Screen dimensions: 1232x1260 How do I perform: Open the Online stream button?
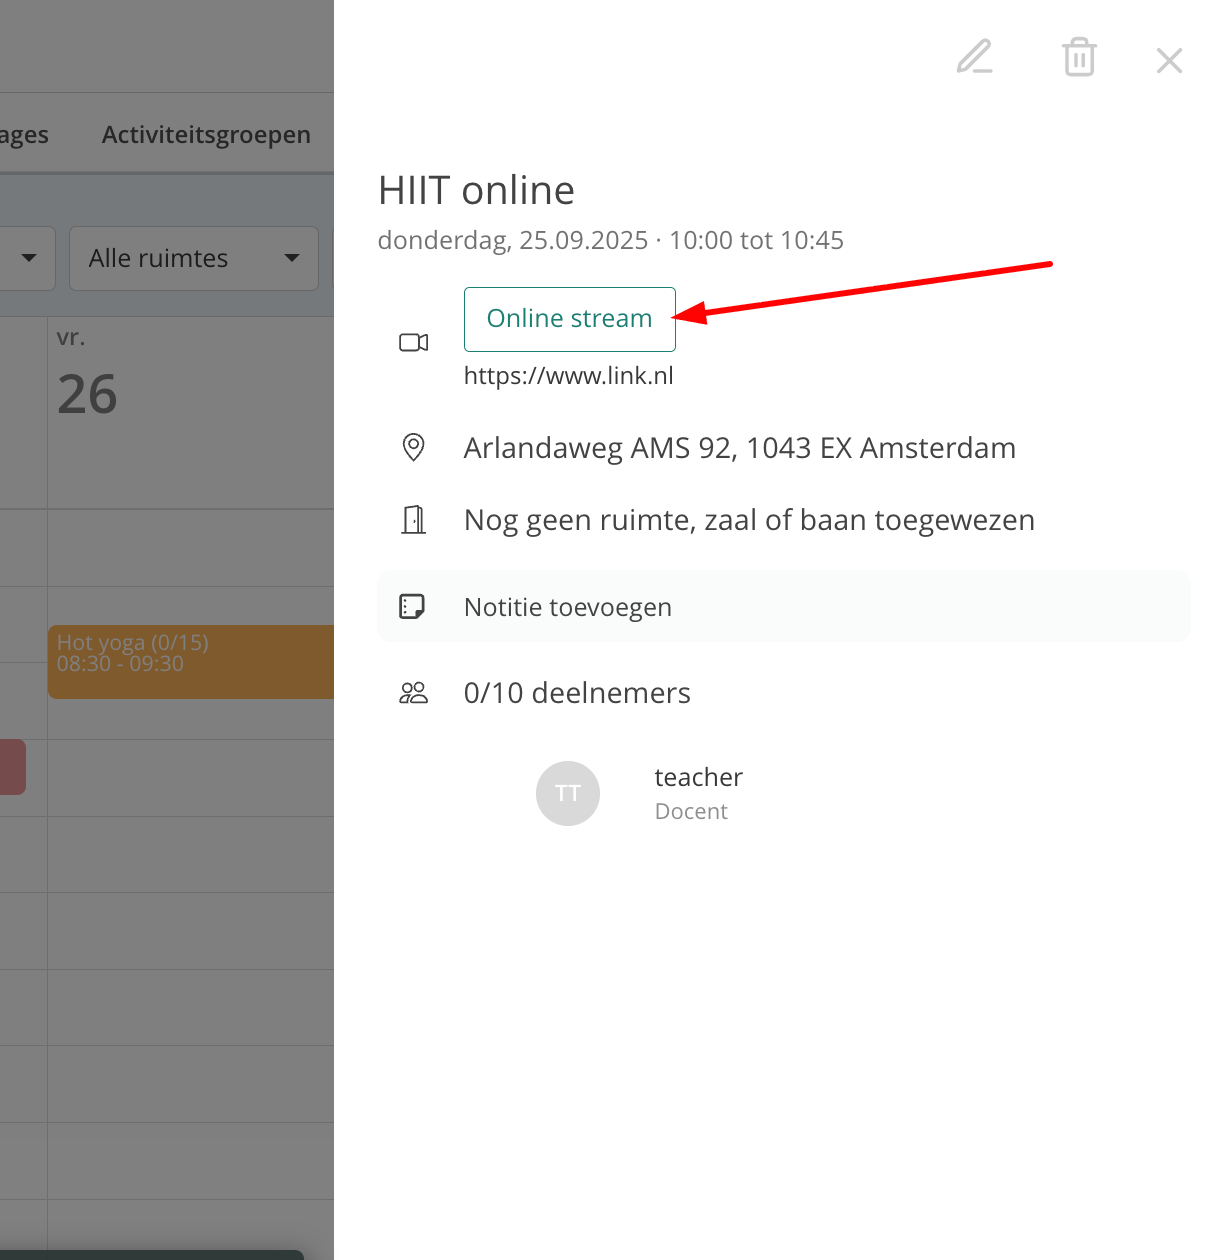point(569,319)
